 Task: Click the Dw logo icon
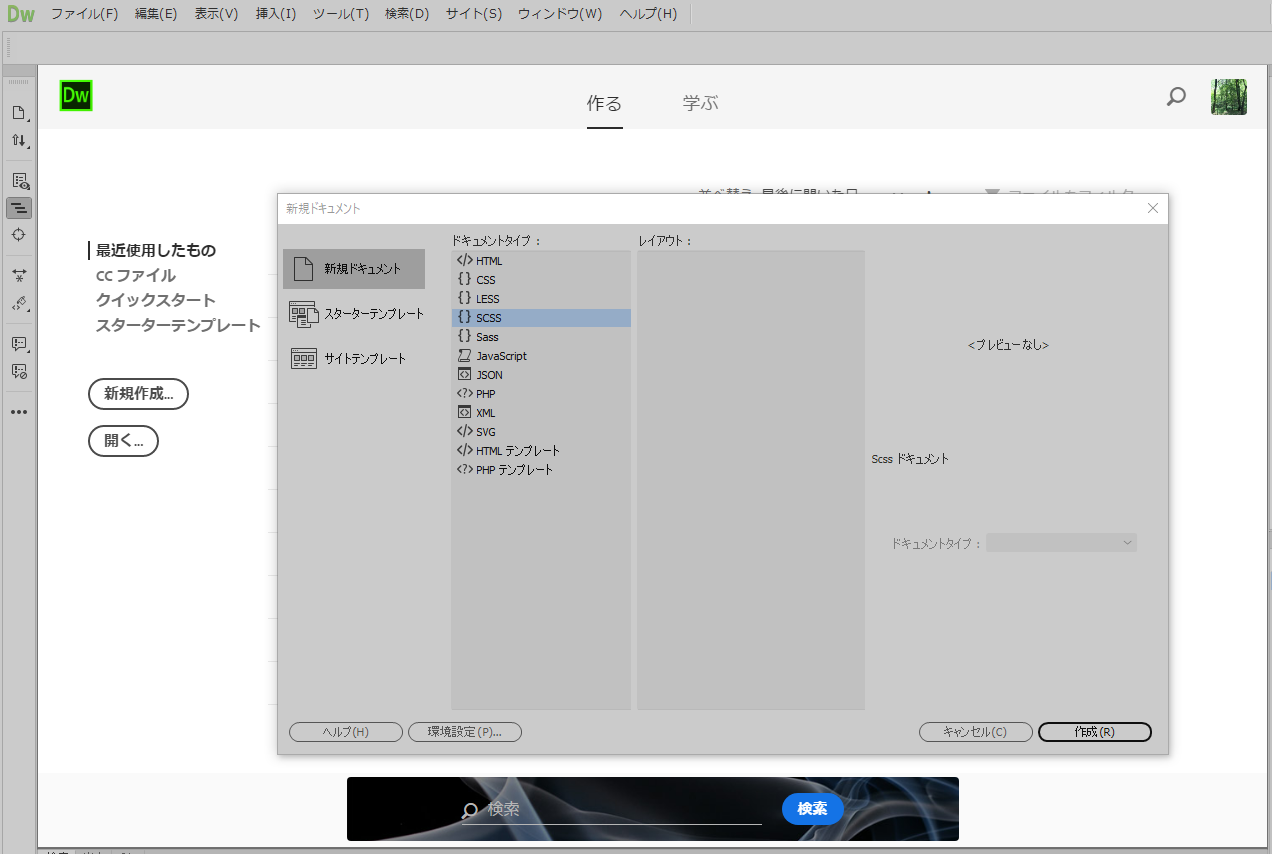pyautogui.click(x=76, y=97)
